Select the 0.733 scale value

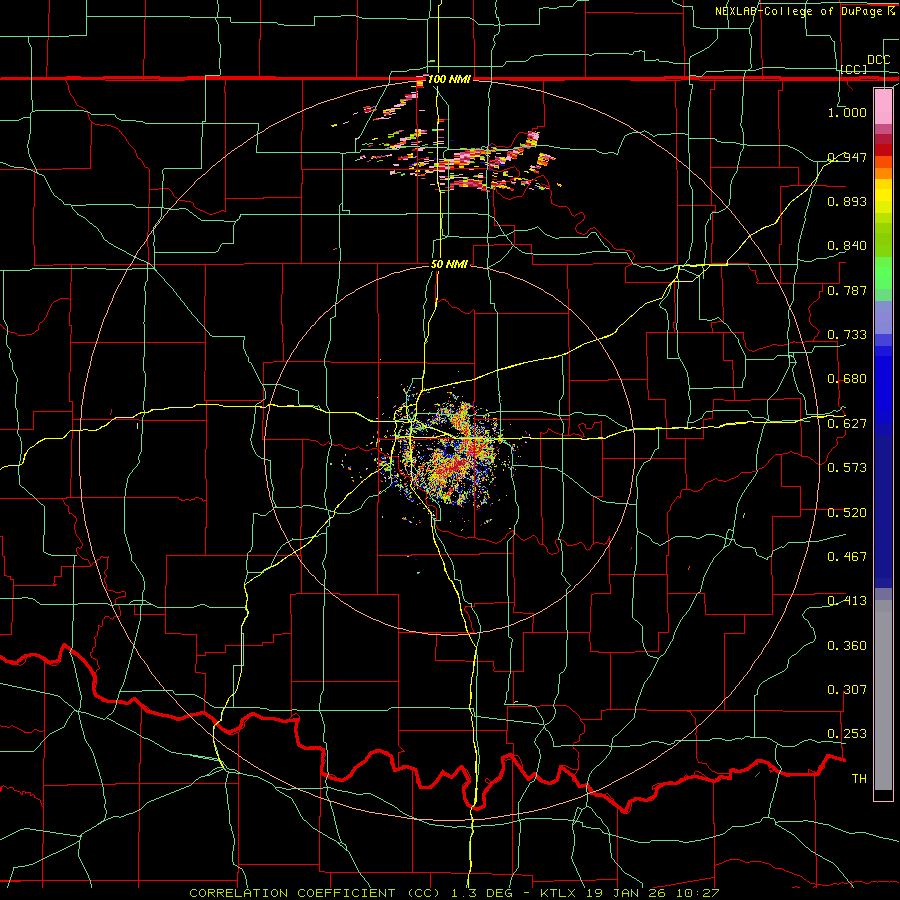[847, 335]
